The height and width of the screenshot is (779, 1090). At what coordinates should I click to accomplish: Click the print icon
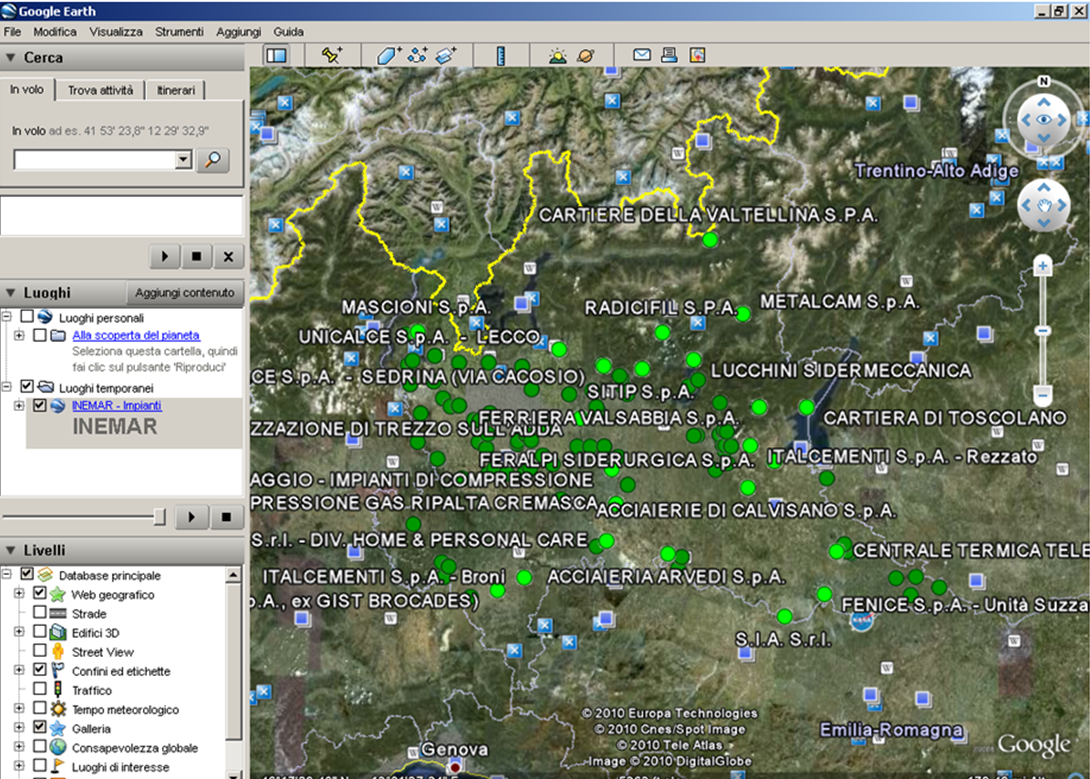click(669, 54)
